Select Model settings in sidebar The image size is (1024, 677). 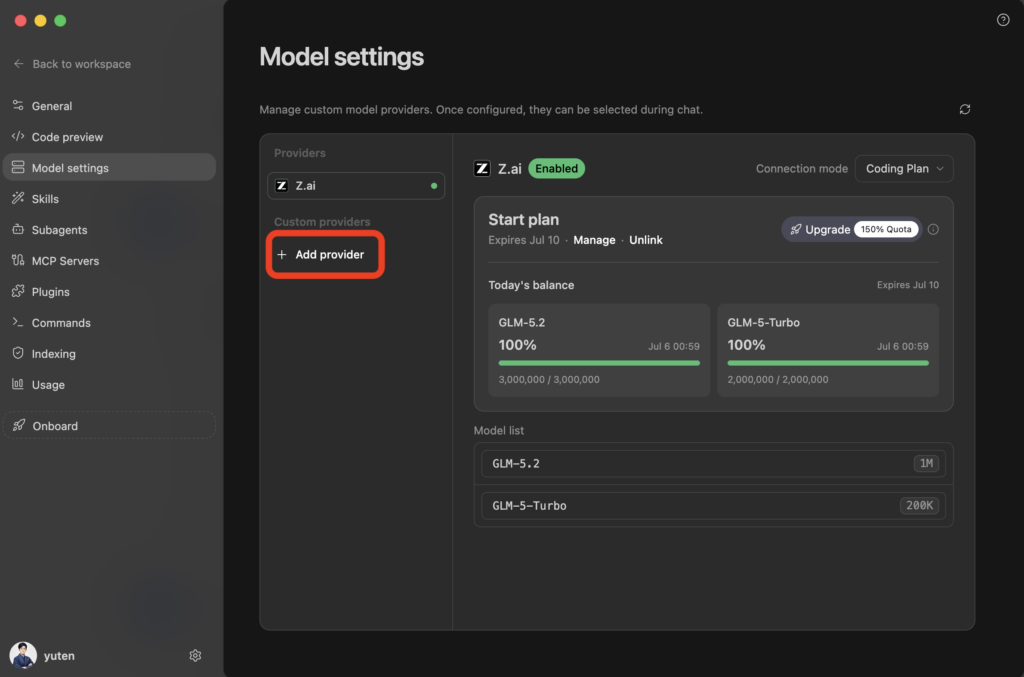pos(109,168)
